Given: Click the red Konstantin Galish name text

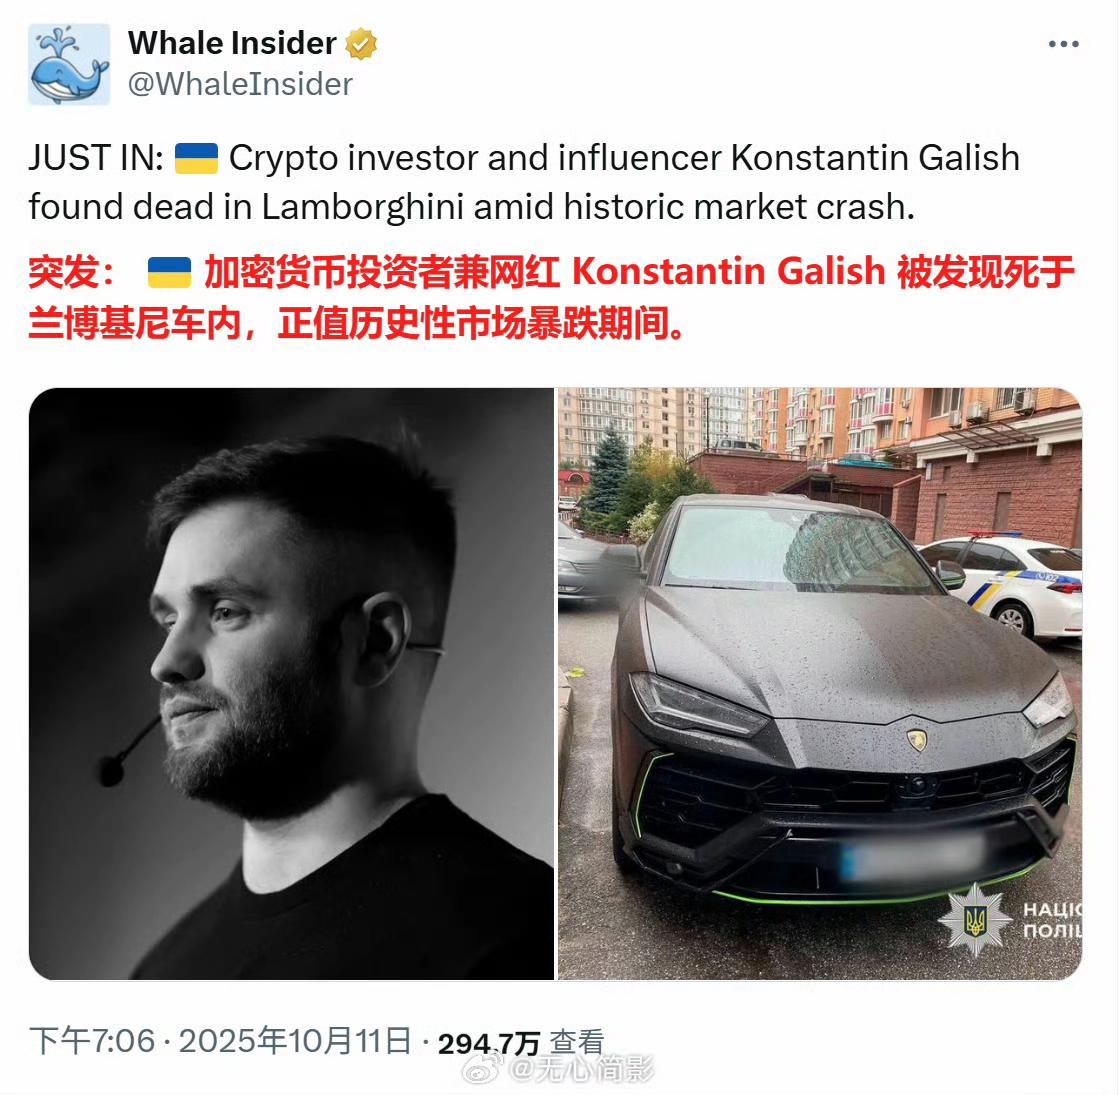Looking at the screenshot, I should [x=729, y=272].
